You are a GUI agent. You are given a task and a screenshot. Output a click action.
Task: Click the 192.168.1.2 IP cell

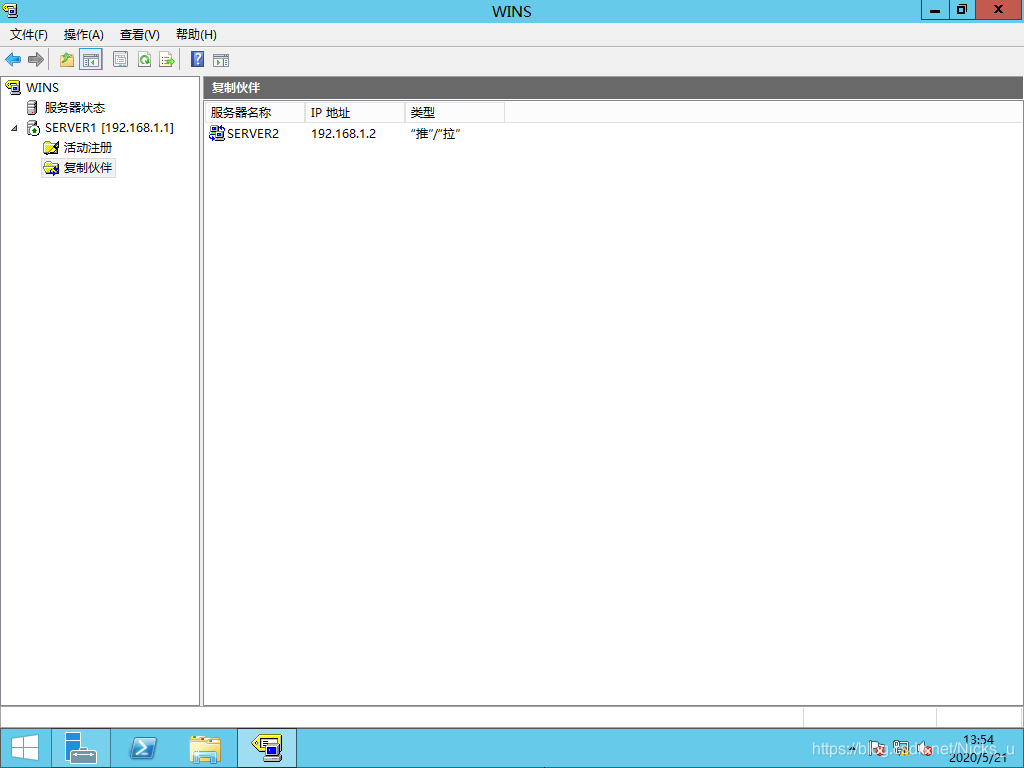point(344,134)
